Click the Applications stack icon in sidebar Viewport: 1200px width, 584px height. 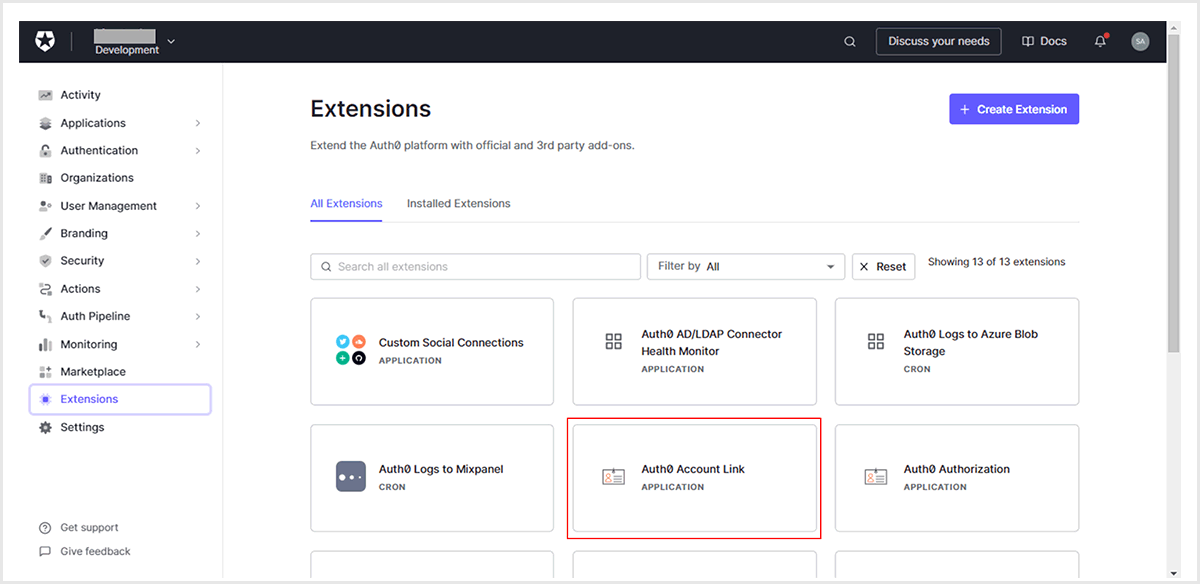45,123
